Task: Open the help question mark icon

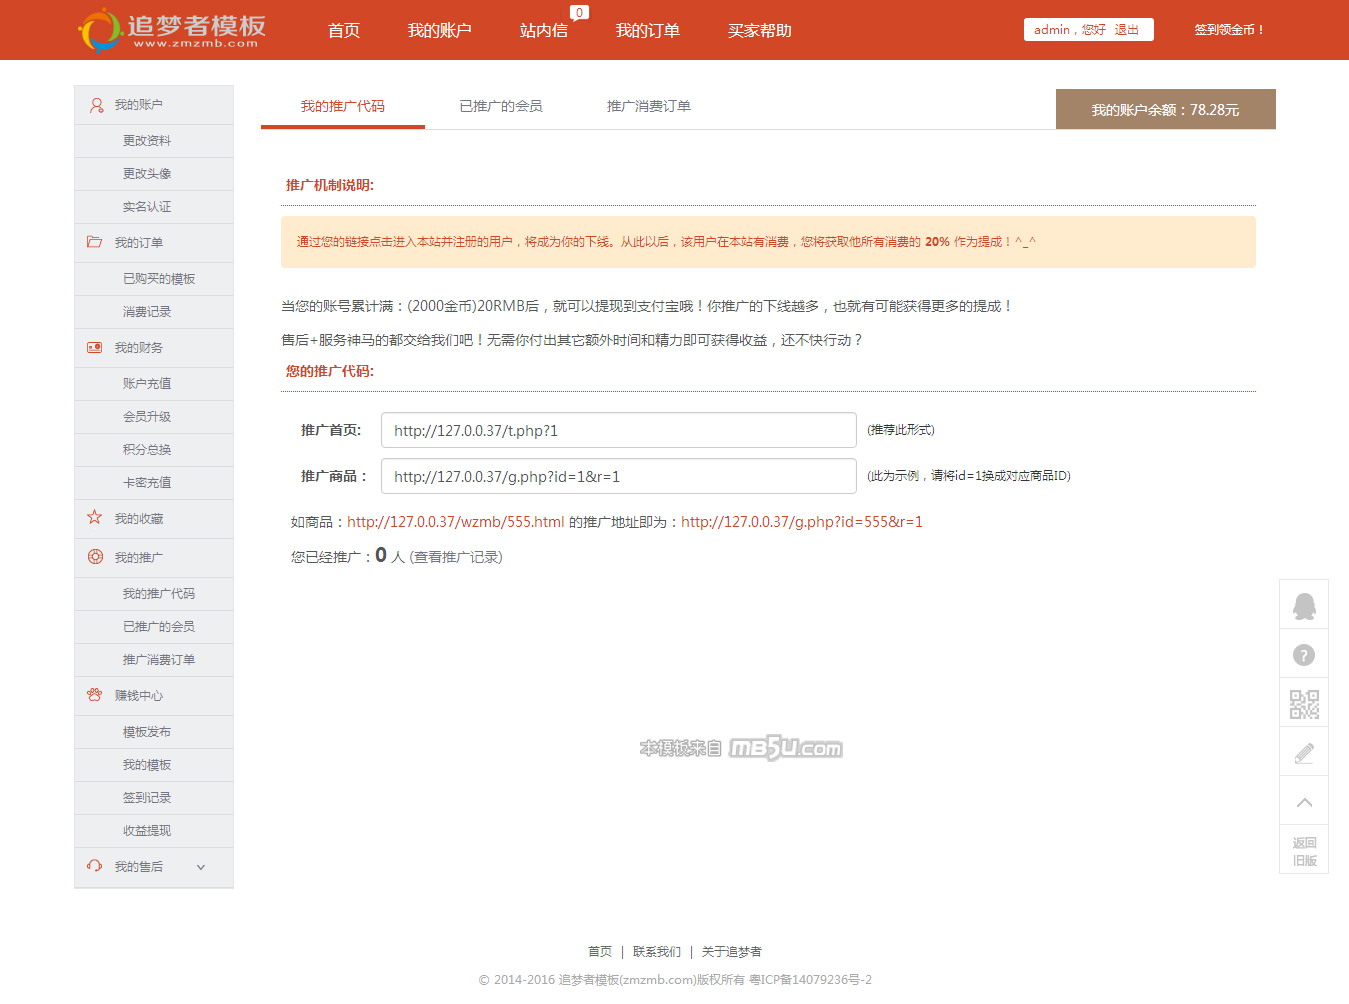Action: pos(1304,655)
